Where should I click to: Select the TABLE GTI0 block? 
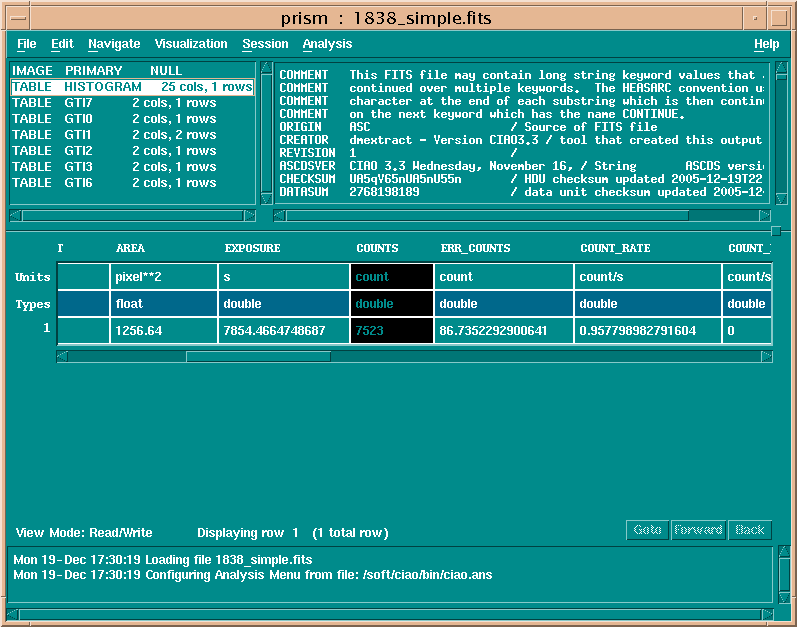tap(132, 118)
